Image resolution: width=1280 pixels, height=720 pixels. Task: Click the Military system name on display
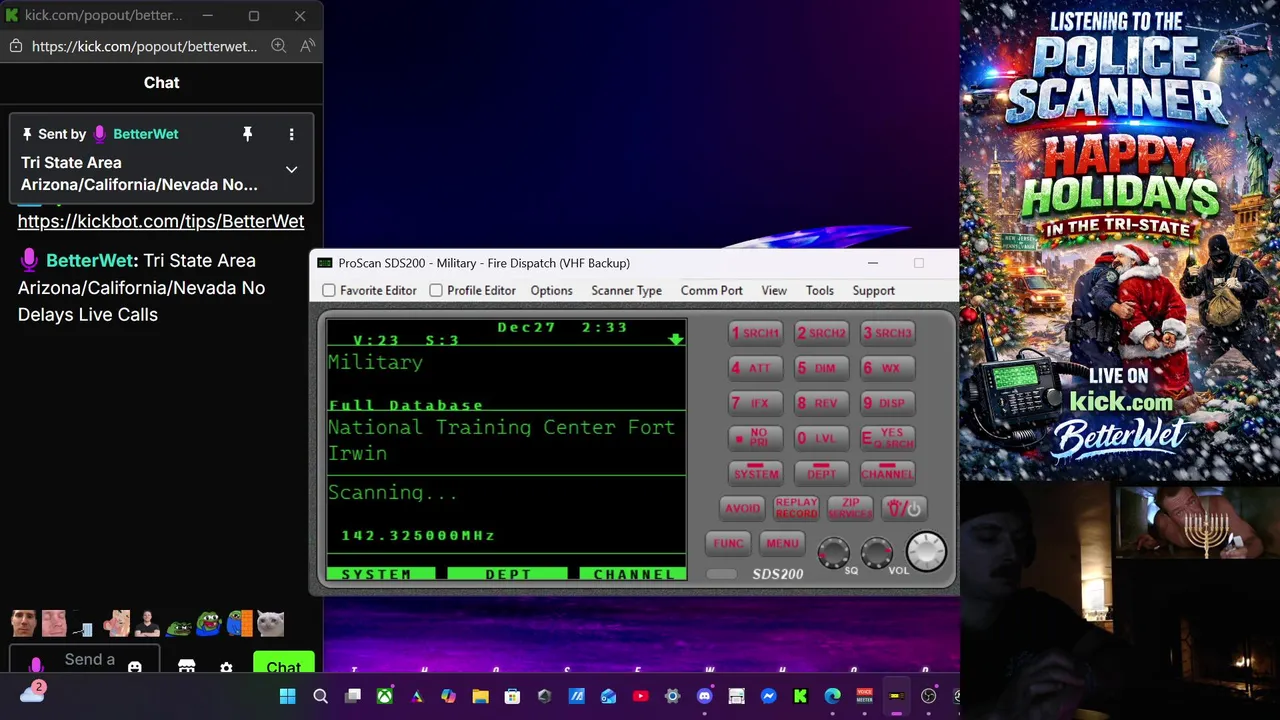375,363
